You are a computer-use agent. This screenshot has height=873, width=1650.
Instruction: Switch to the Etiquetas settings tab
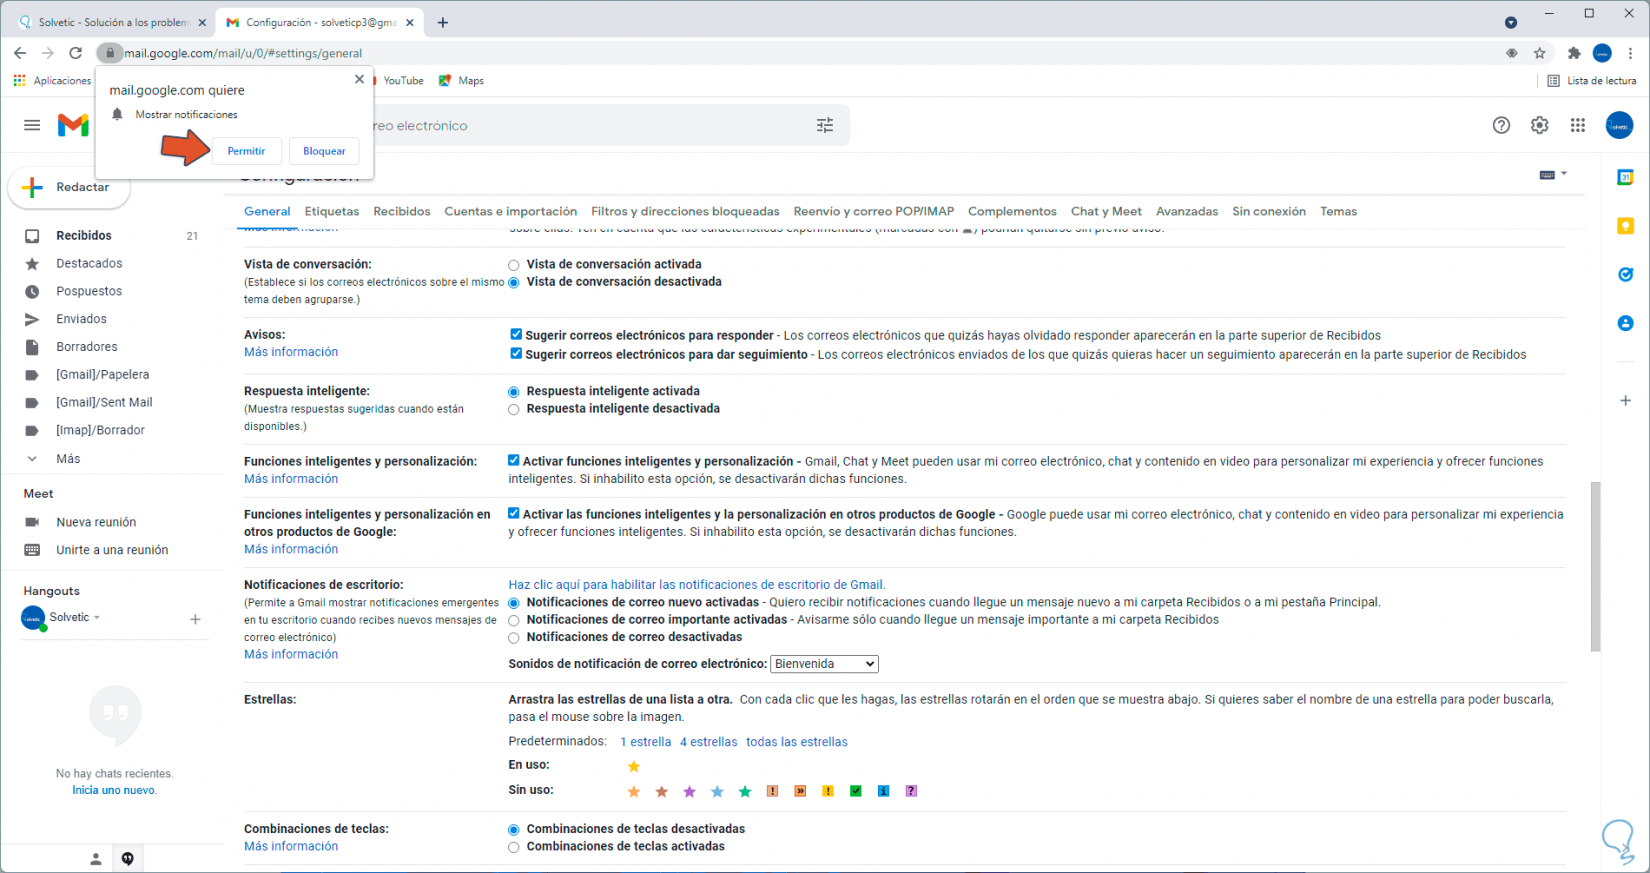coord(332,211)
